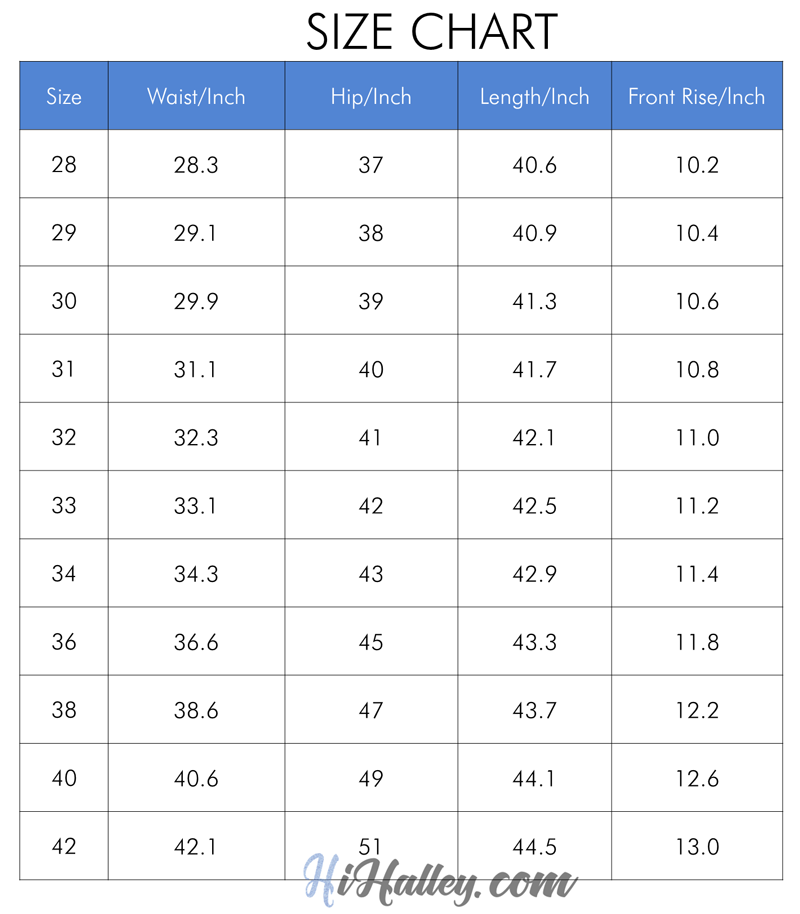Click size 33 in the Size column
Screen dimensions: 800x914
coord(64,505)
